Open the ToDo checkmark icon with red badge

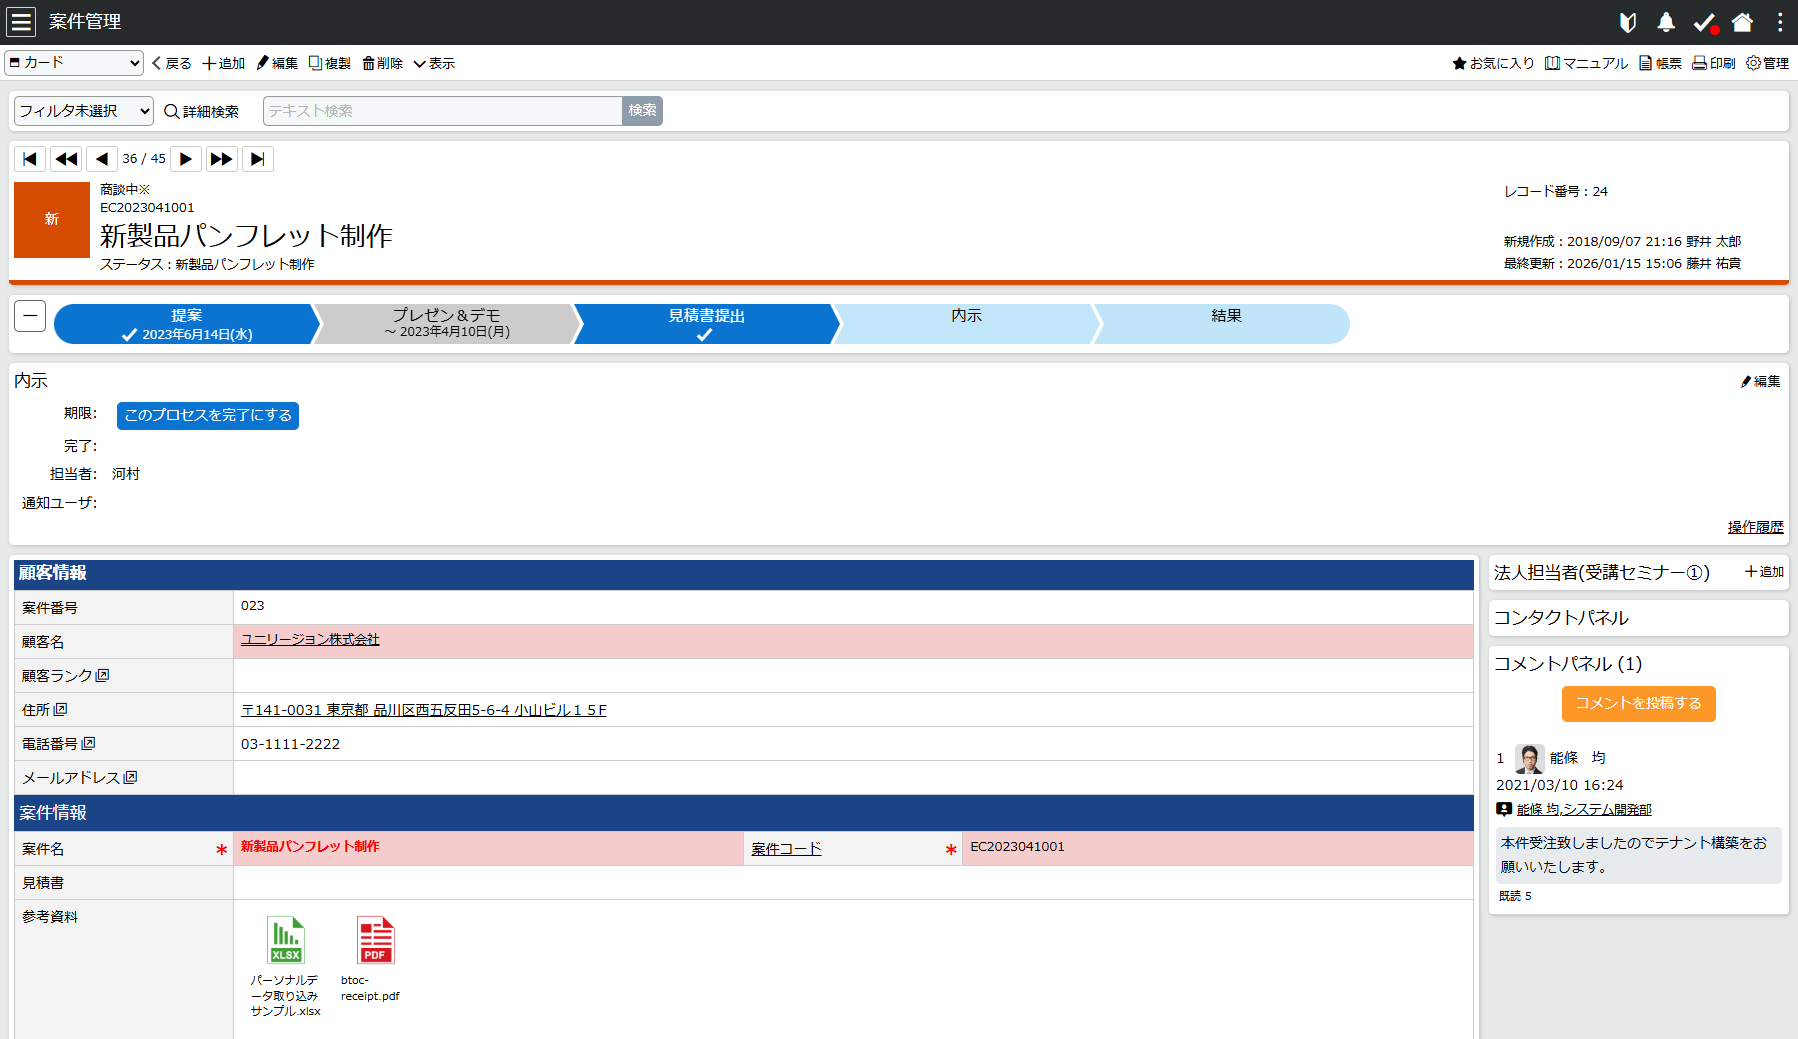(x=1704, y=21)
